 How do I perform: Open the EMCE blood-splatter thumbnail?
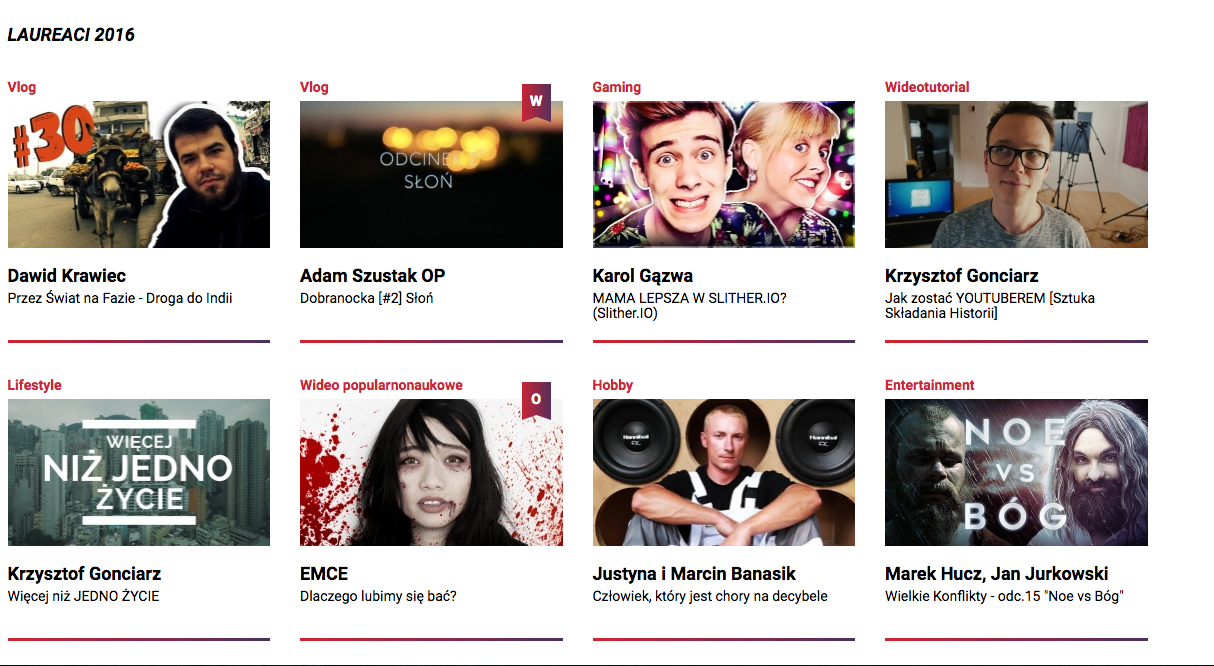pyautogui.click(x=431, y=472)
